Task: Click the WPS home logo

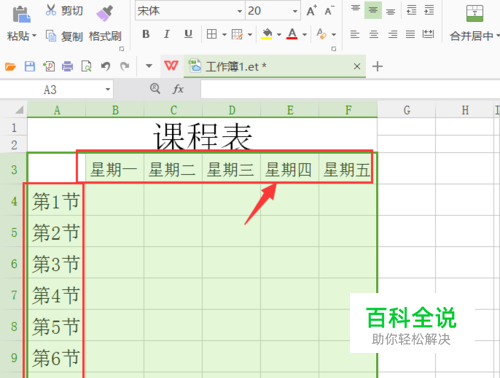Action: [171, 66]
